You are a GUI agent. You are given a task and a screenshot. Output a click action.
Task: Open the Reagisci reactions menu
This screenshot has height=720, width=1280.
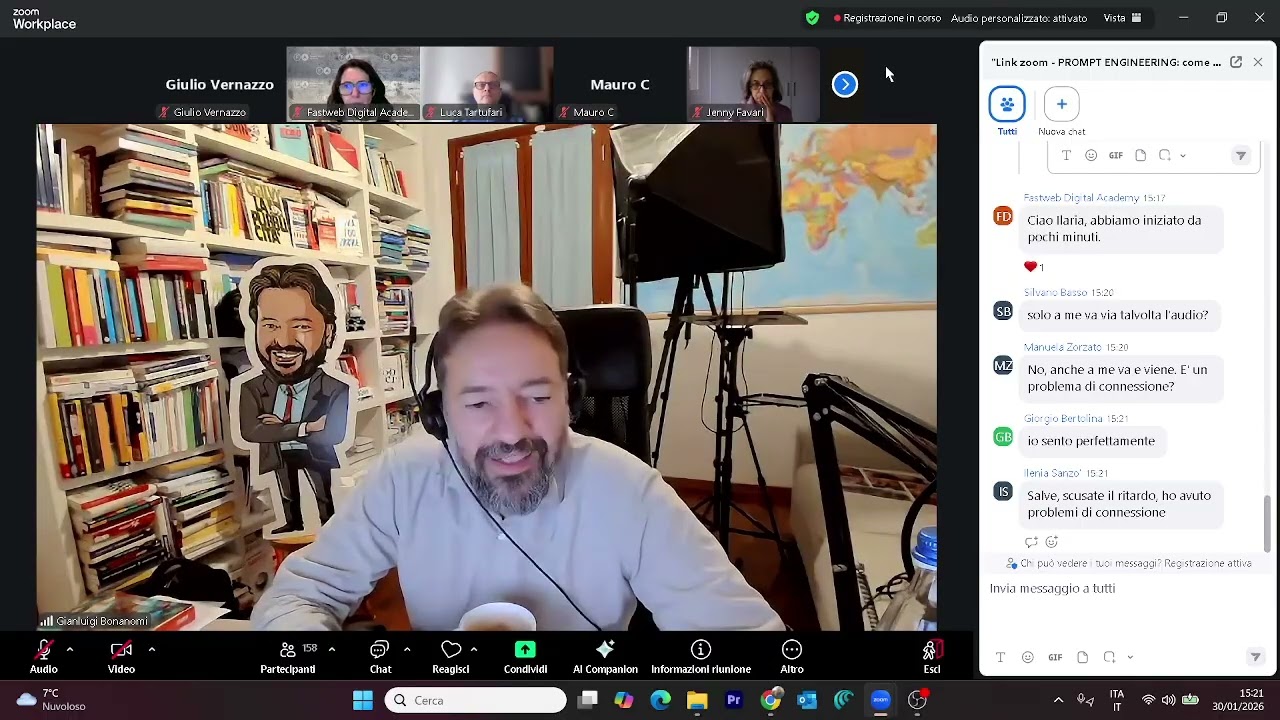click(451, 657)
